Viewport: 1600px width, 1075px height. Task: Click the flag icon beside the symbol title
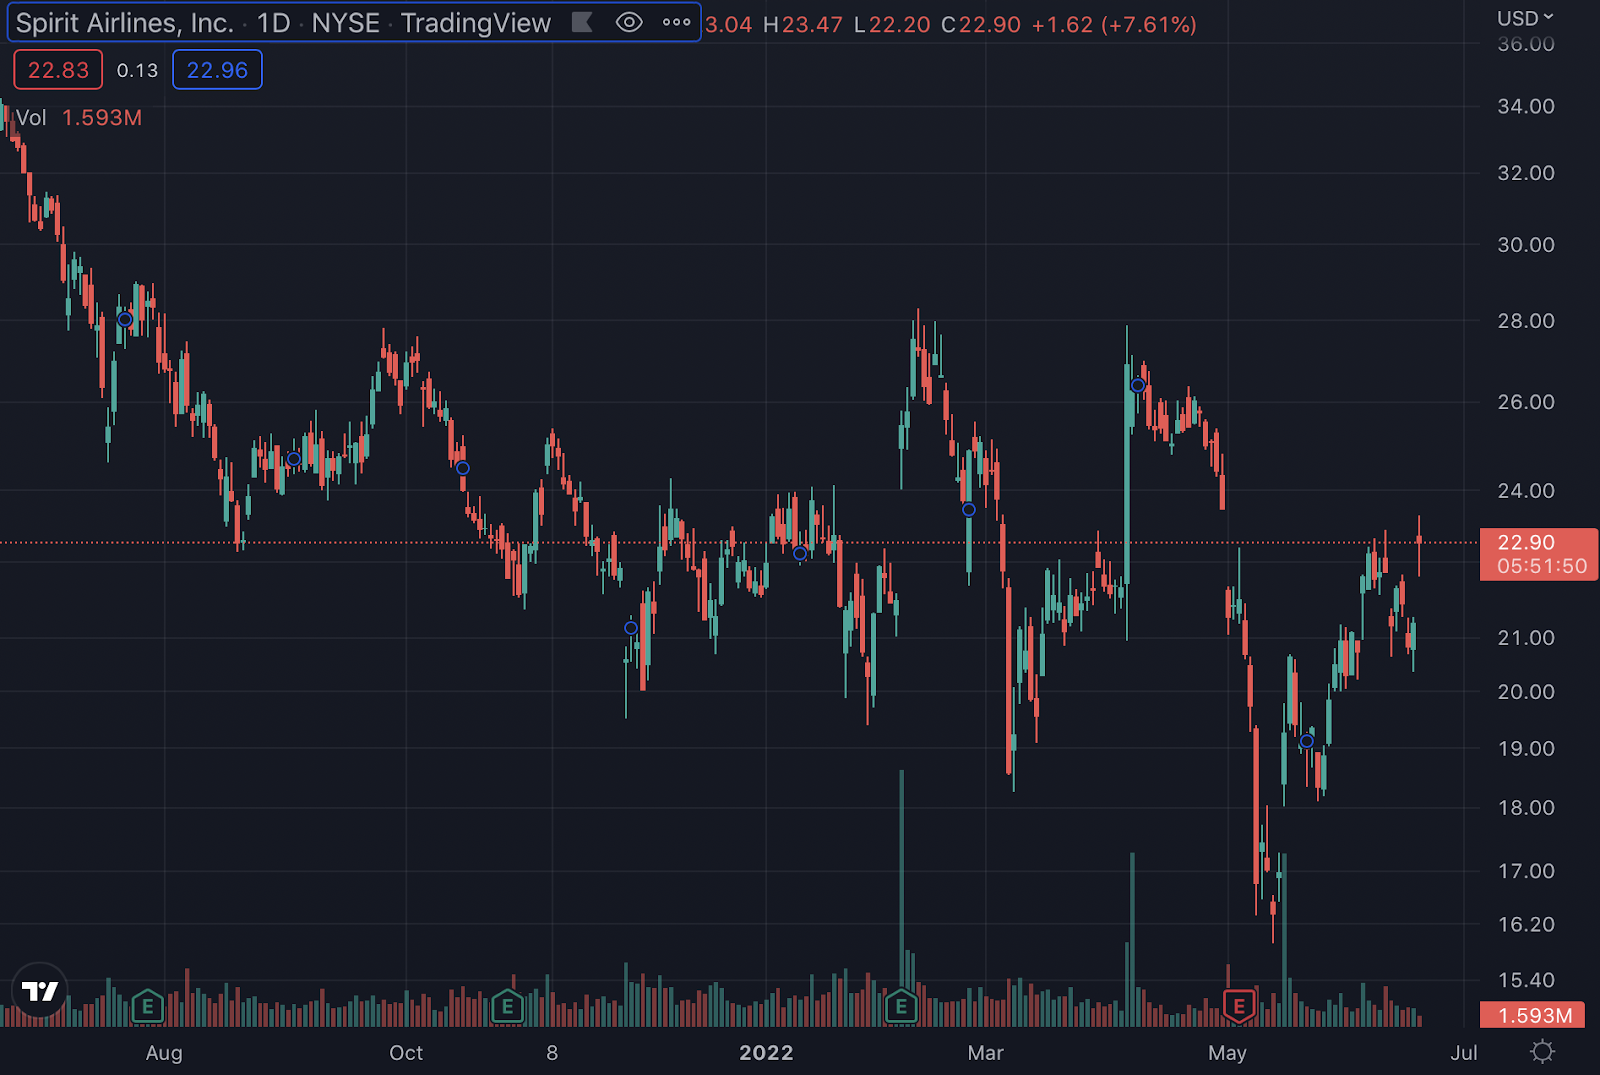tap(582, 23)
